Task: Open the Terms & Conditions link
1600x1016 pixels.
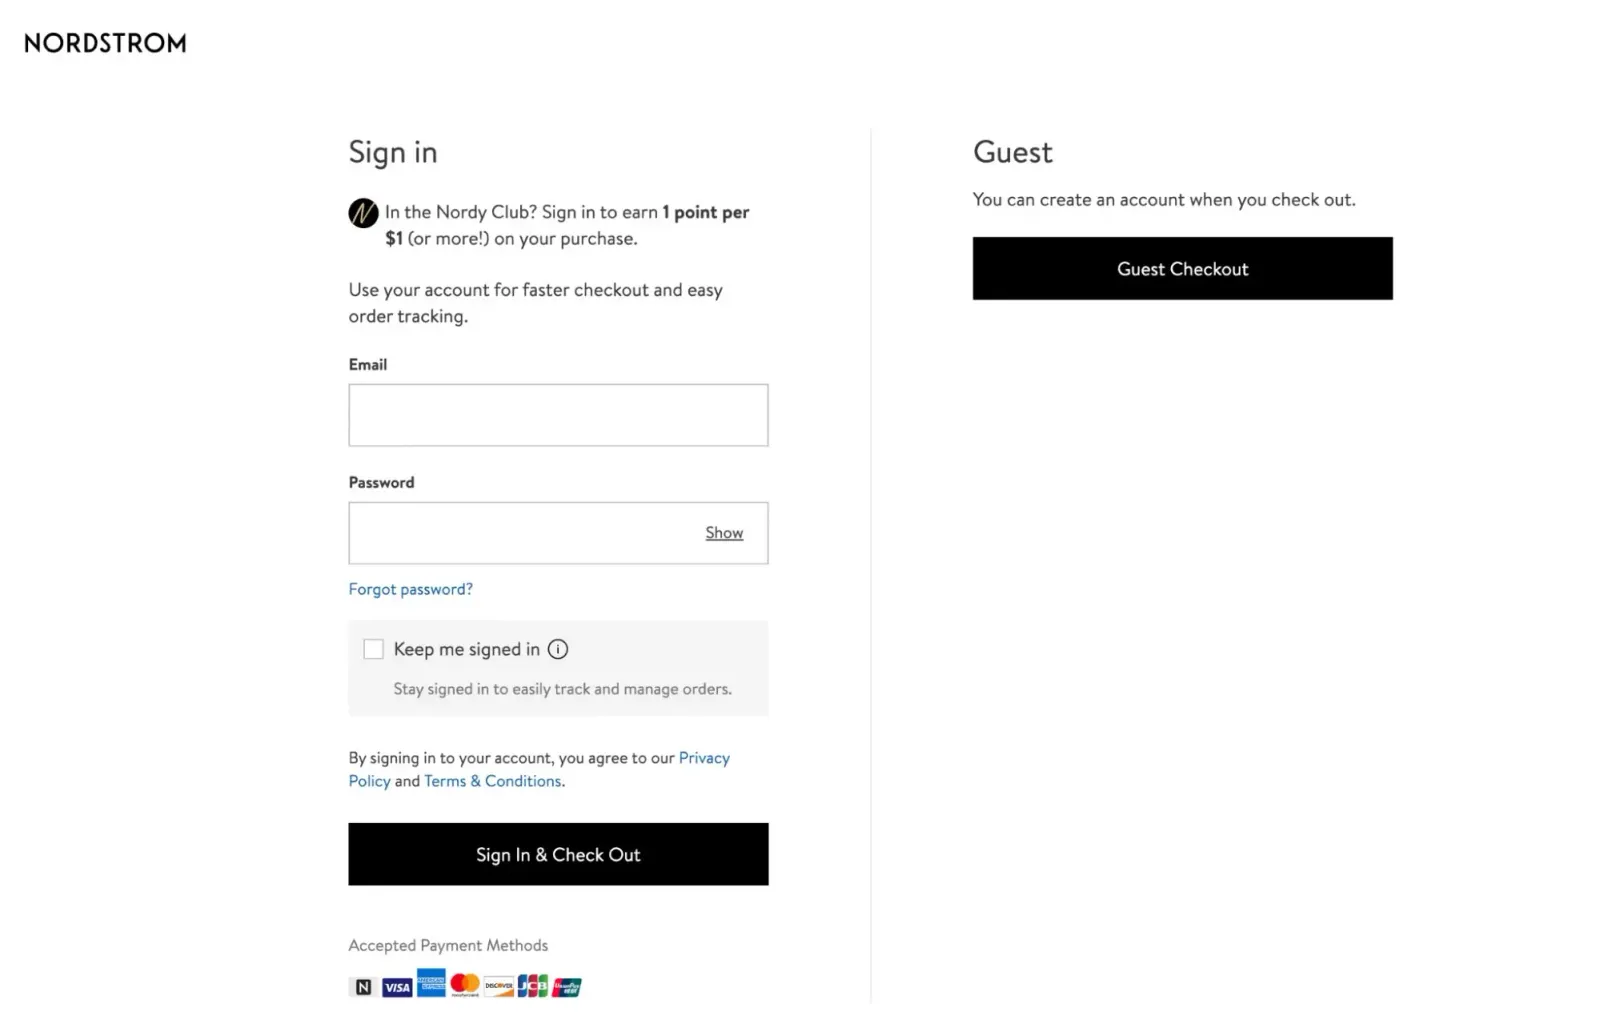Action: (493, 781)
